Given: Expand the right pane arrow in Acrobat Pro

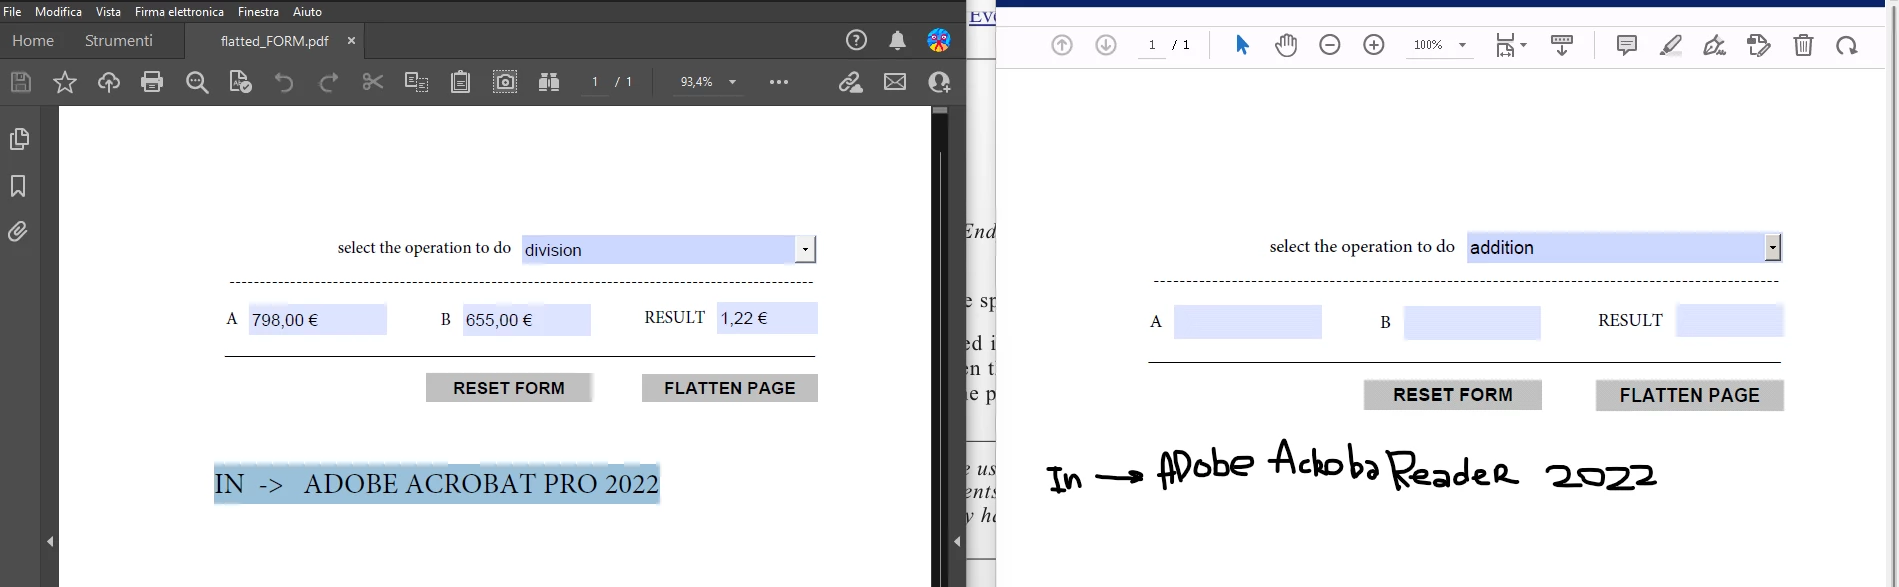Looking at the screenshot, I should pos(957,541).
